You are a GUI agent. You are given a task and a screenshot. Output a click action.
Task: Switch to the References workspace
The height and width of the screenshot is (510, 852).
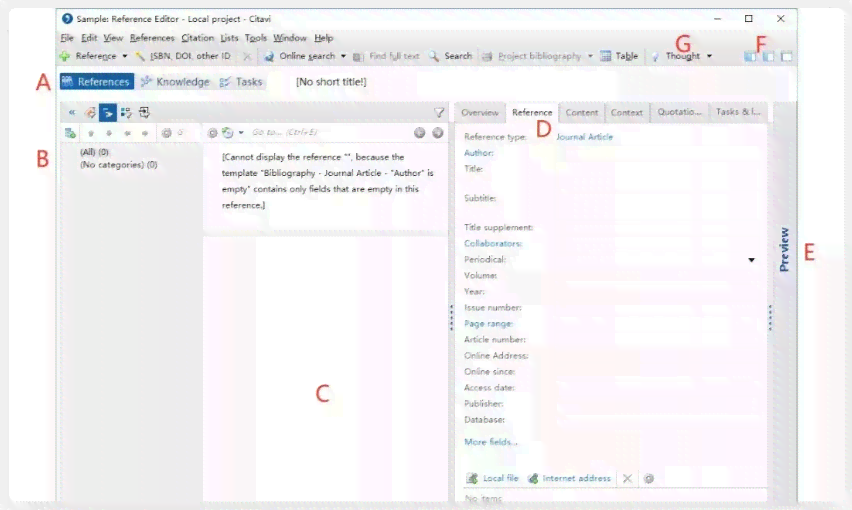(97, 81)
